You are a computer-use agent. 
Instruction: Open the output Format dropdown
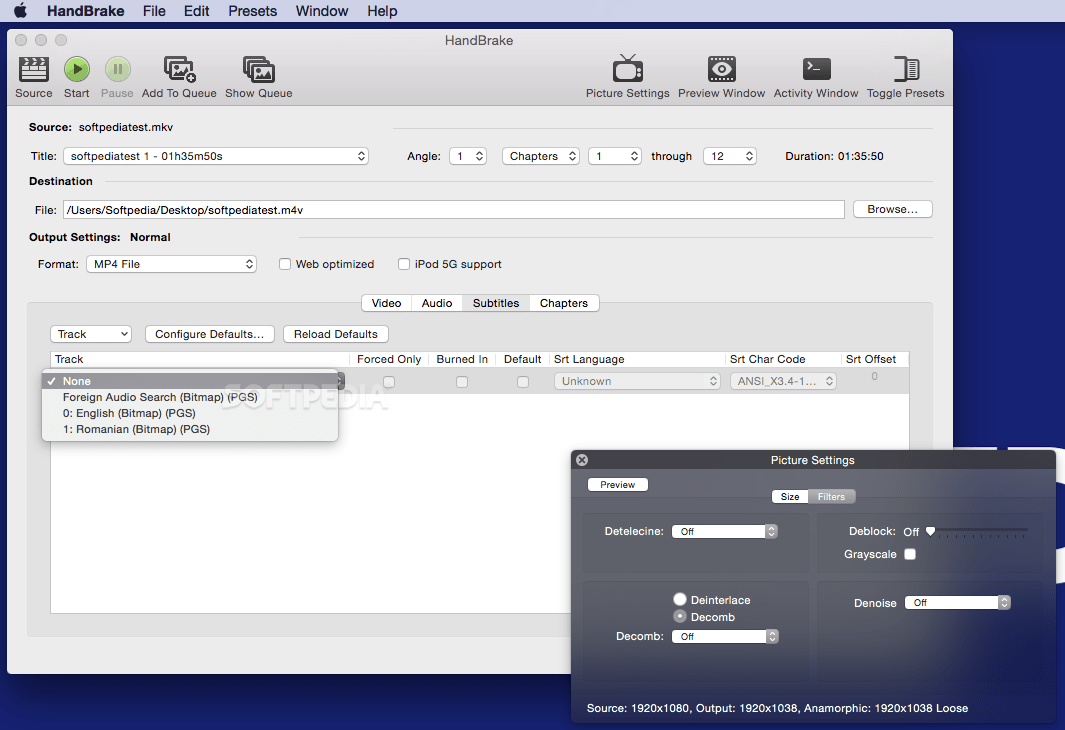click(171, 263)
